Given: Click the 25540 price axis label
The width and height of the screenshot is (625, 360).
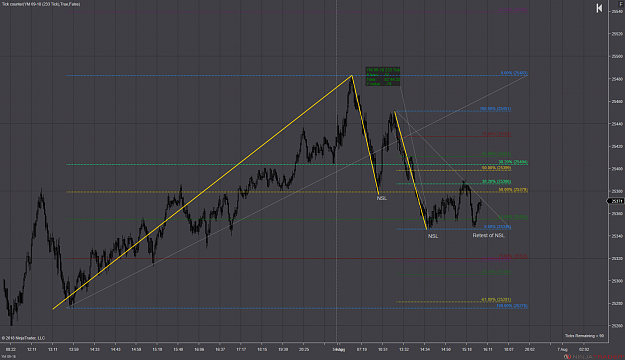Looking at the screenshot, I should tap(617, 12).
